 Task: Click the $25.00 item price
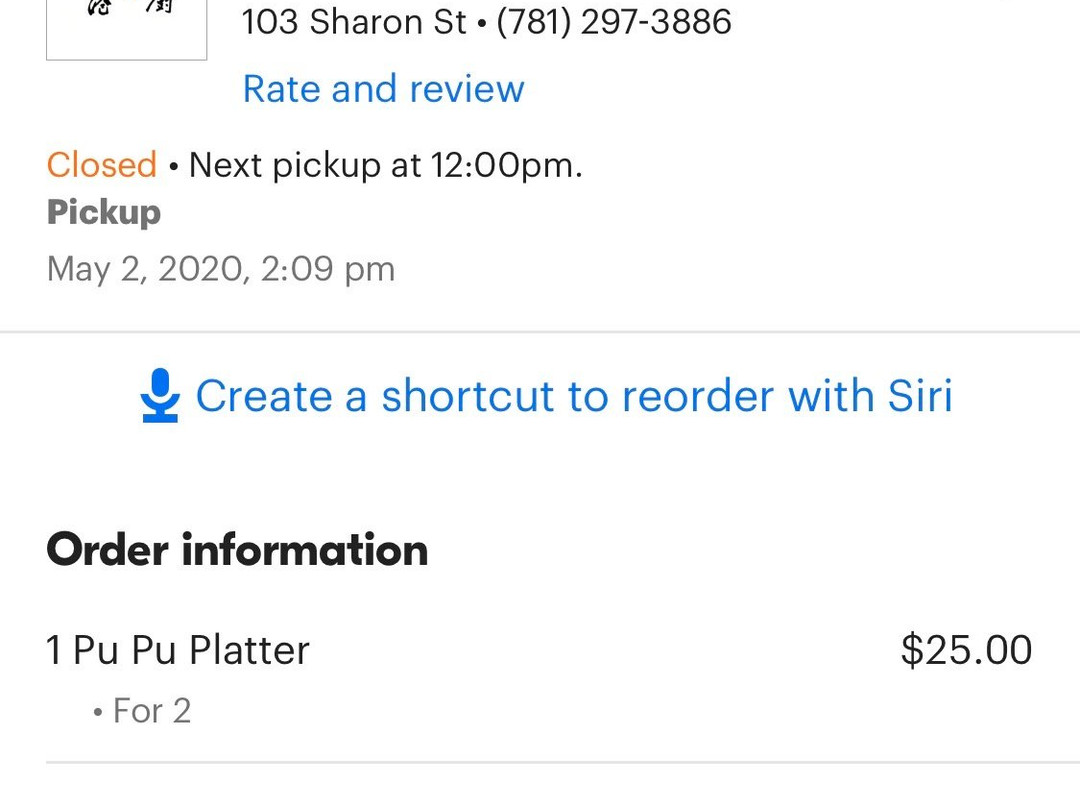pyautogui.click(x=966, y=650)
